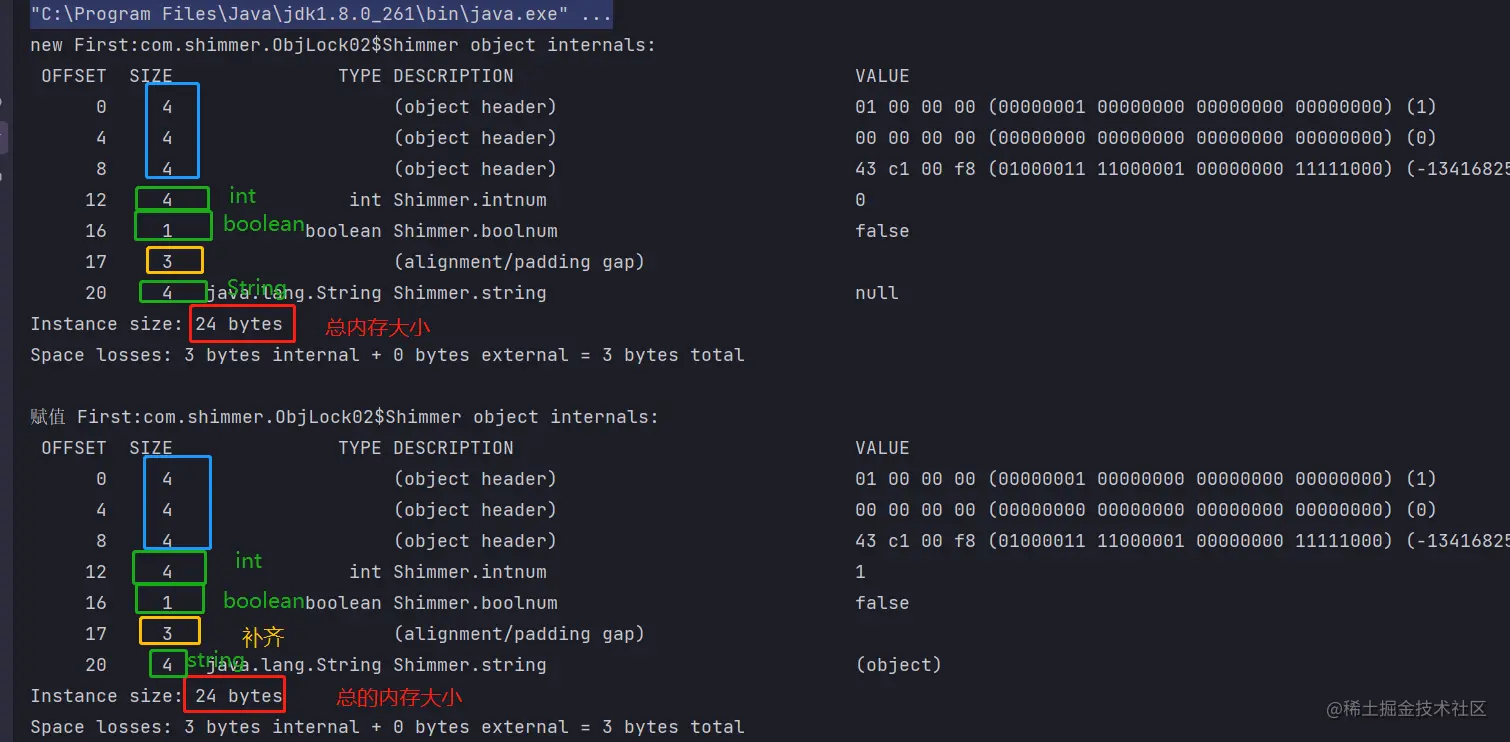Click the DESCRIPTION column header in second table
This screenshot has height=742, width=1510.
pos(453,448)
